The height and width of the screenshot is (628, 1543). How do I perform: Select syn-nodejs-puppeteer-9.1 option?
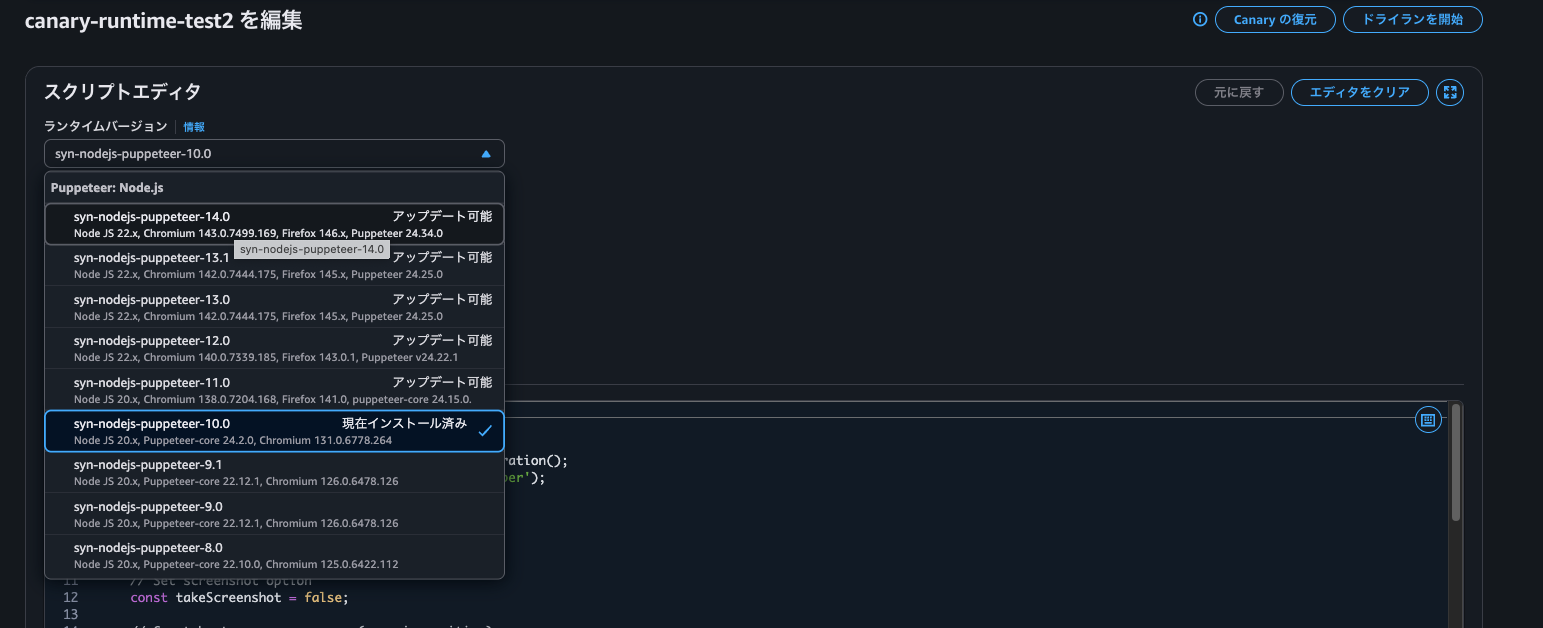(x=274, y=472)
